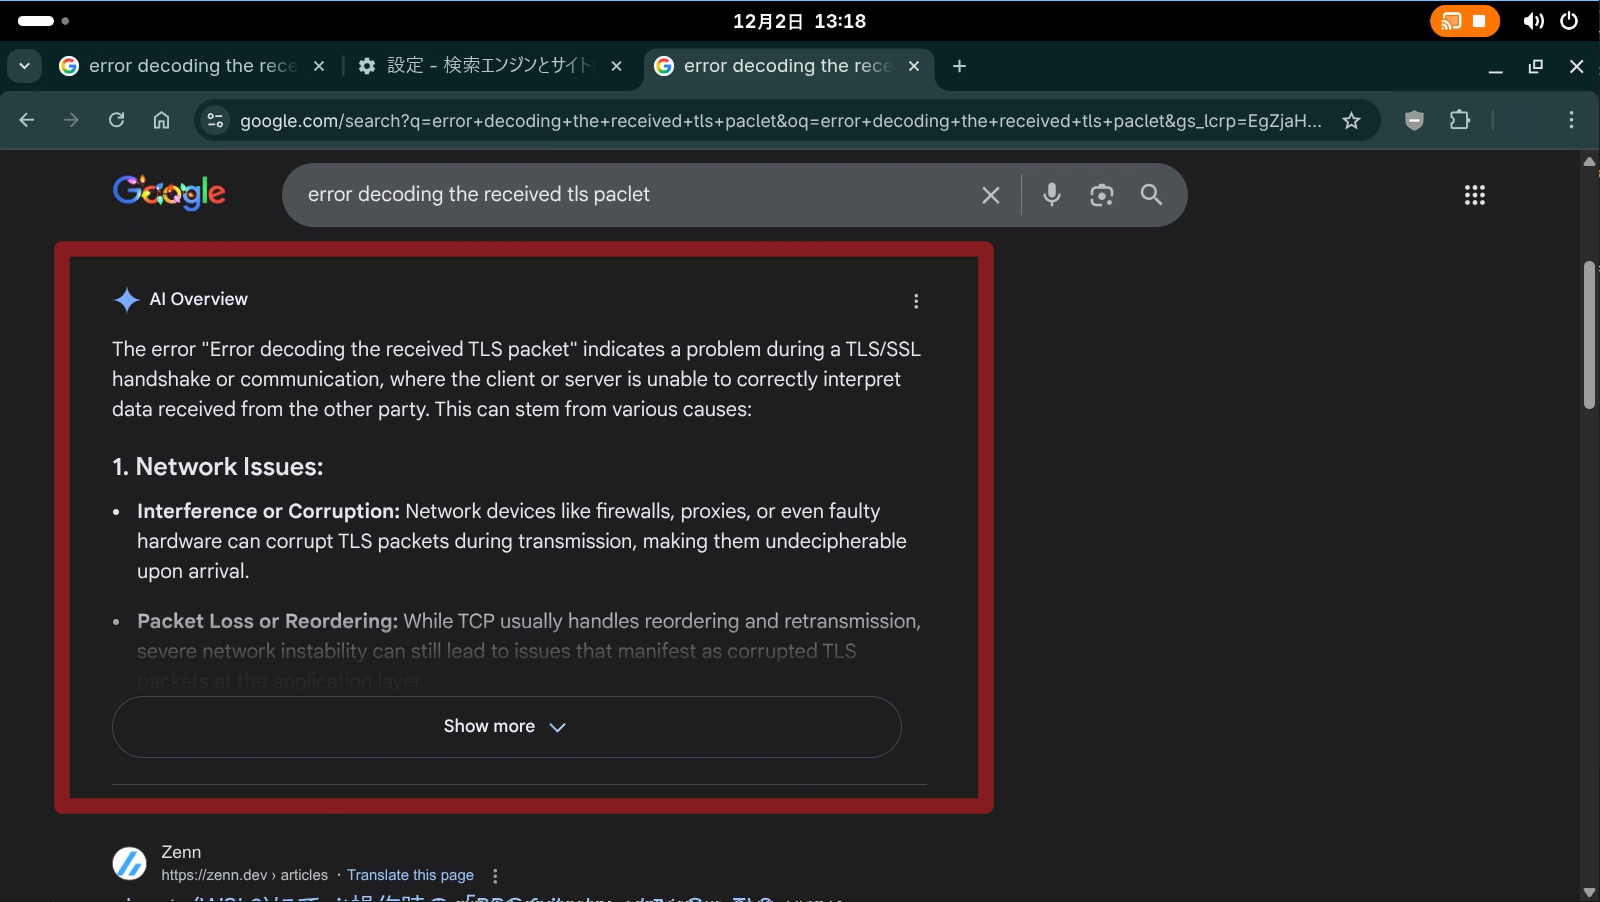Open the tab search dropdown arrow
This screenshot has width=1600, height=902.
point(24,66)
